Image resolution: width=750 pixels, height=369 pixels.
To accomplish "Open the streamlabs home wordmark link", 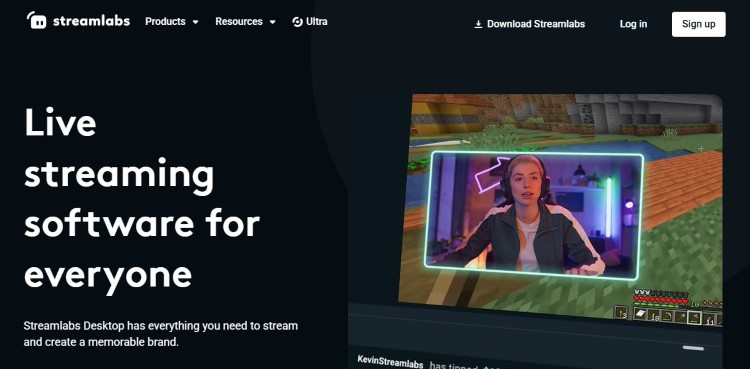I will (x=91, y=21).
